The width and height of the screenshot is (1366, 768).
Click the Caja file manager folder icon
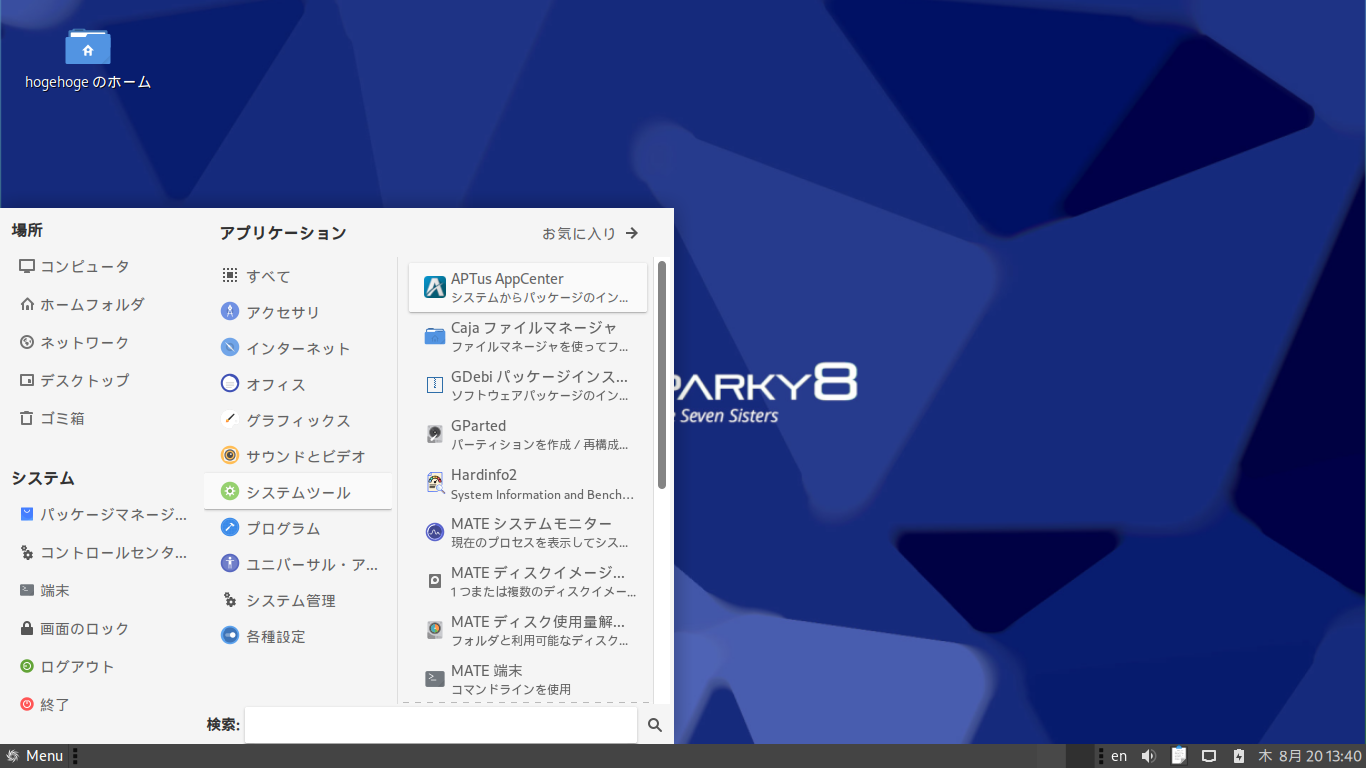tap(435, 336)
